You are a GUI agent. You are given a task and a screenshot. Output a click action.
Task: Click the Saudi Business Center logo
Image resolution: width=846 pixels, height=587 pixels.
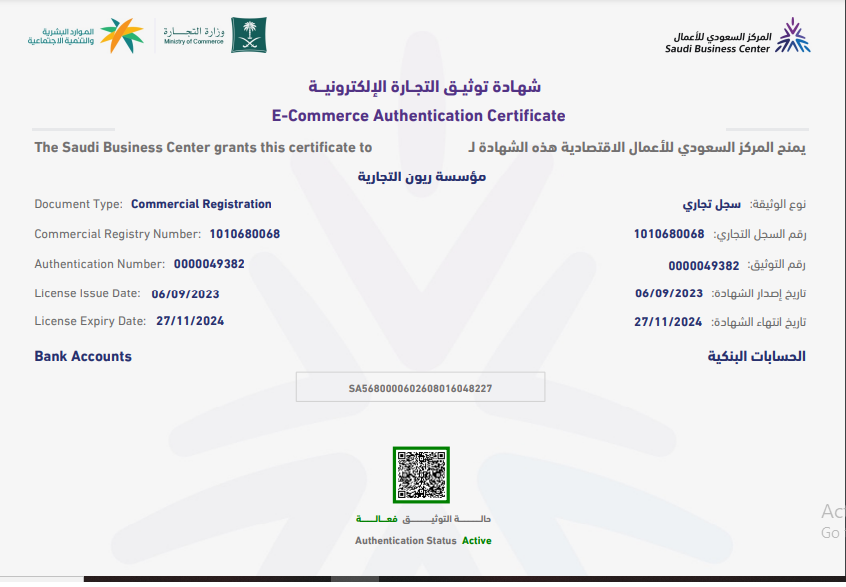[738, 36]
